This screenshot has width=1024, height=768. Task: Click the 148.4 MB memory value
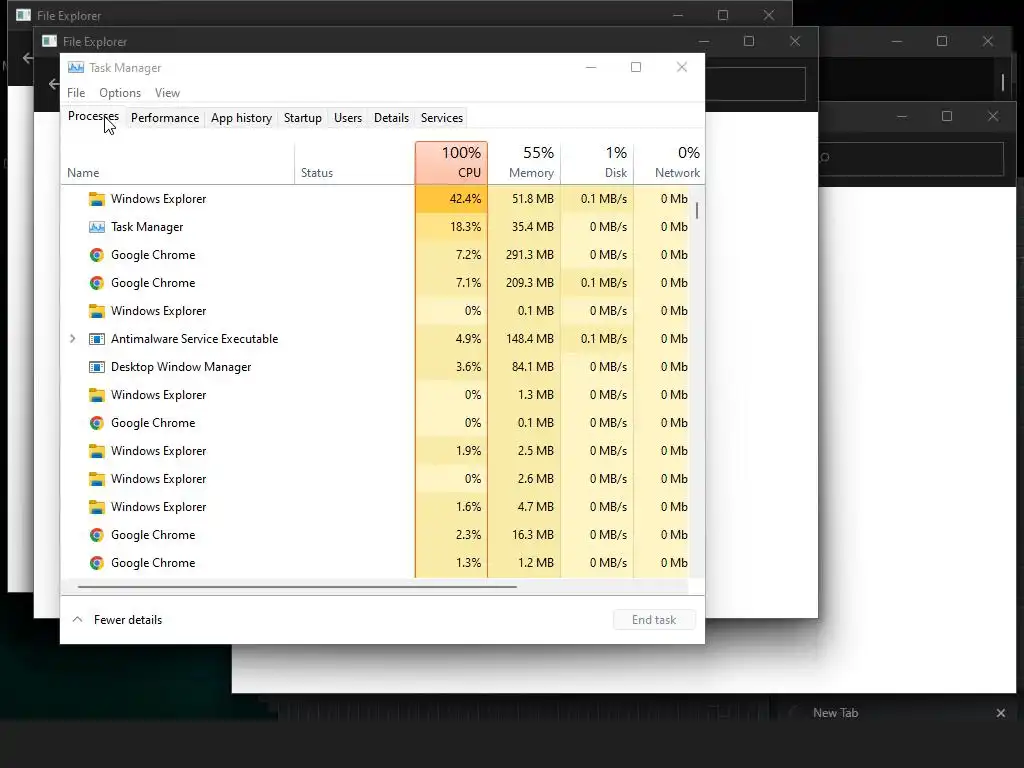click(x=530, y=339)
